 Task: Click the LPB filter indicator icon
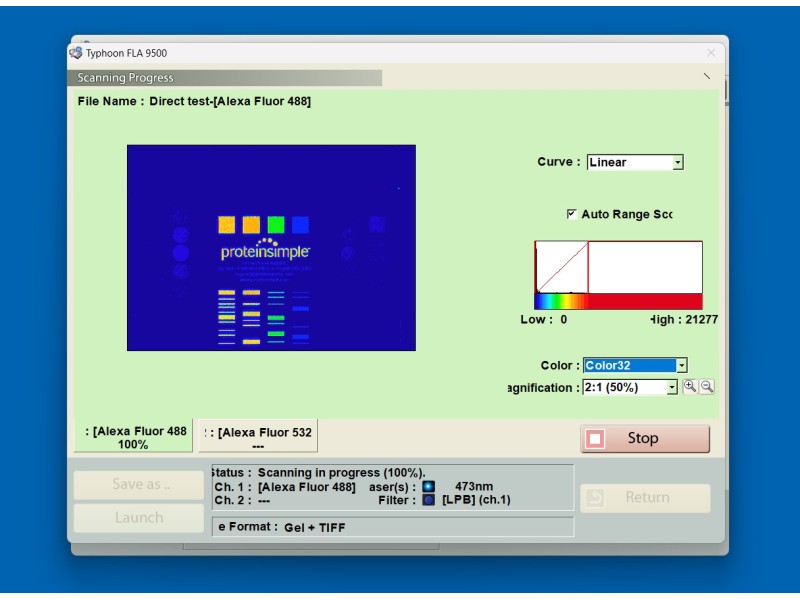pyautogui.click(x=429, y=500)
